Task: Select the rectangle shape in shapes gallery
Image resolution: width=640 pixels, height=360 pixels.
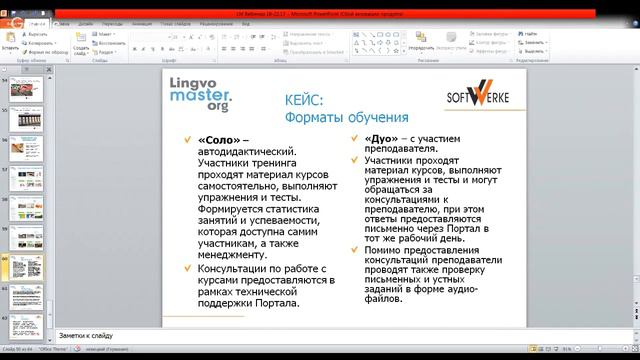Action: click(x=380, y=35)
